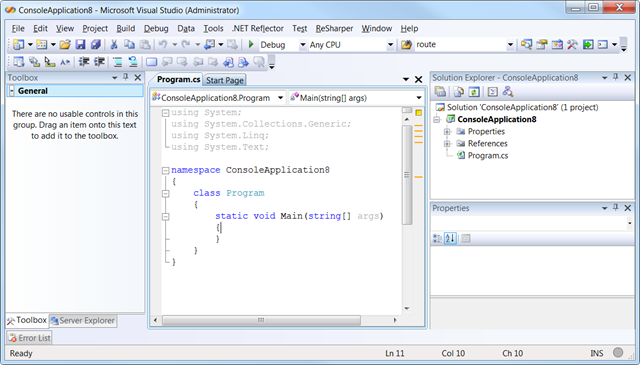640x365 pixels.
Task: Click the Paste clipboard icon
Action: click(x=145, y=45)
